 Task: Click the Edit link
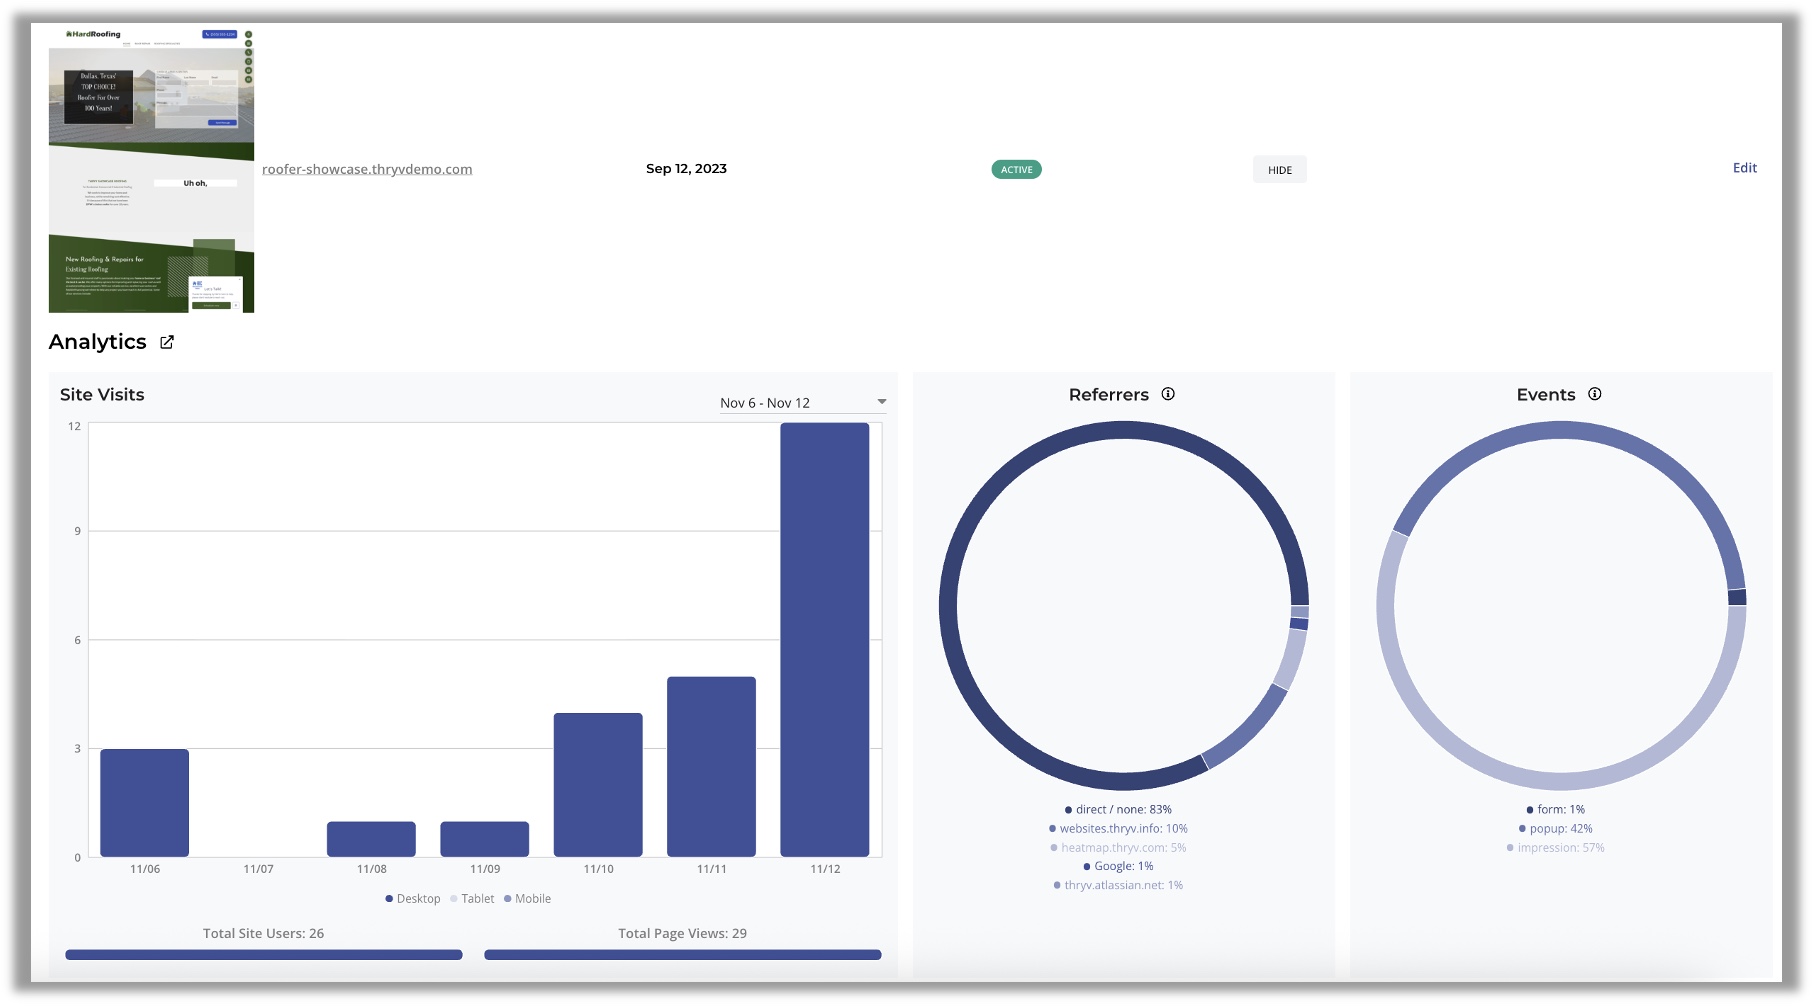tap(1744, 168)
